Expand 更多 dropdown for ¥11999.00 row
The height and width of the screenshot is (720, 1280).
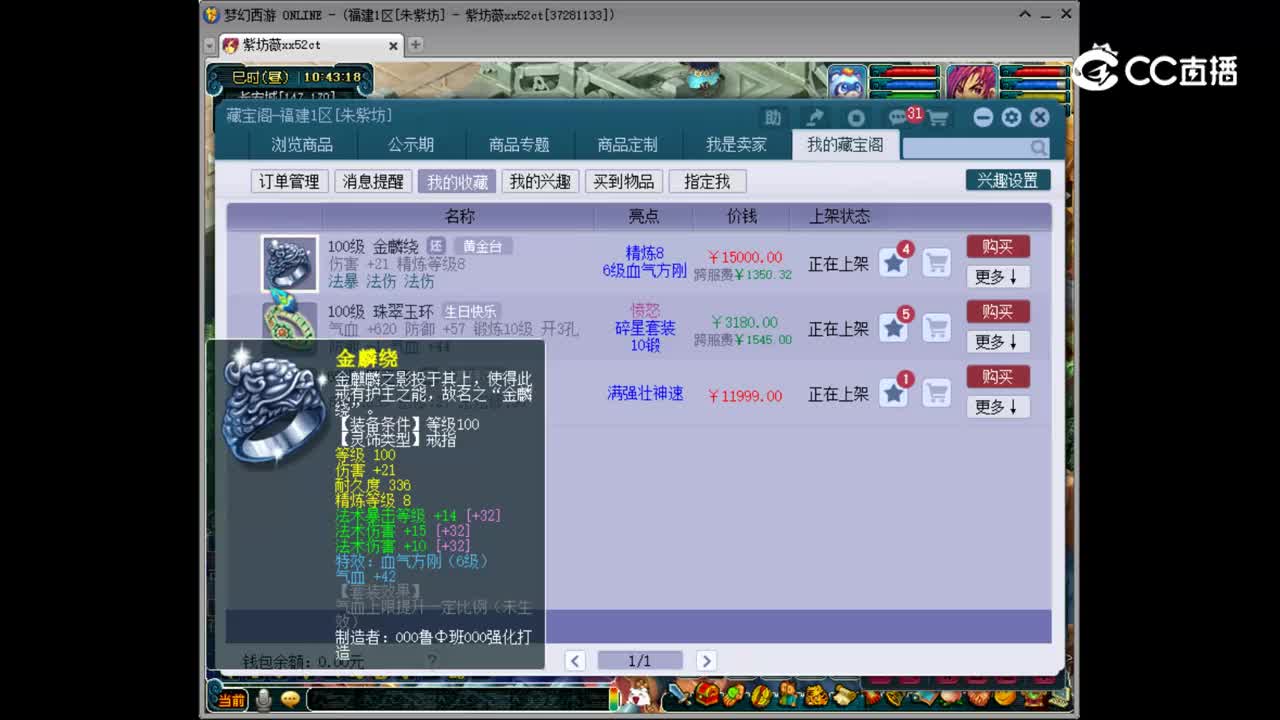tap(998, 406)
